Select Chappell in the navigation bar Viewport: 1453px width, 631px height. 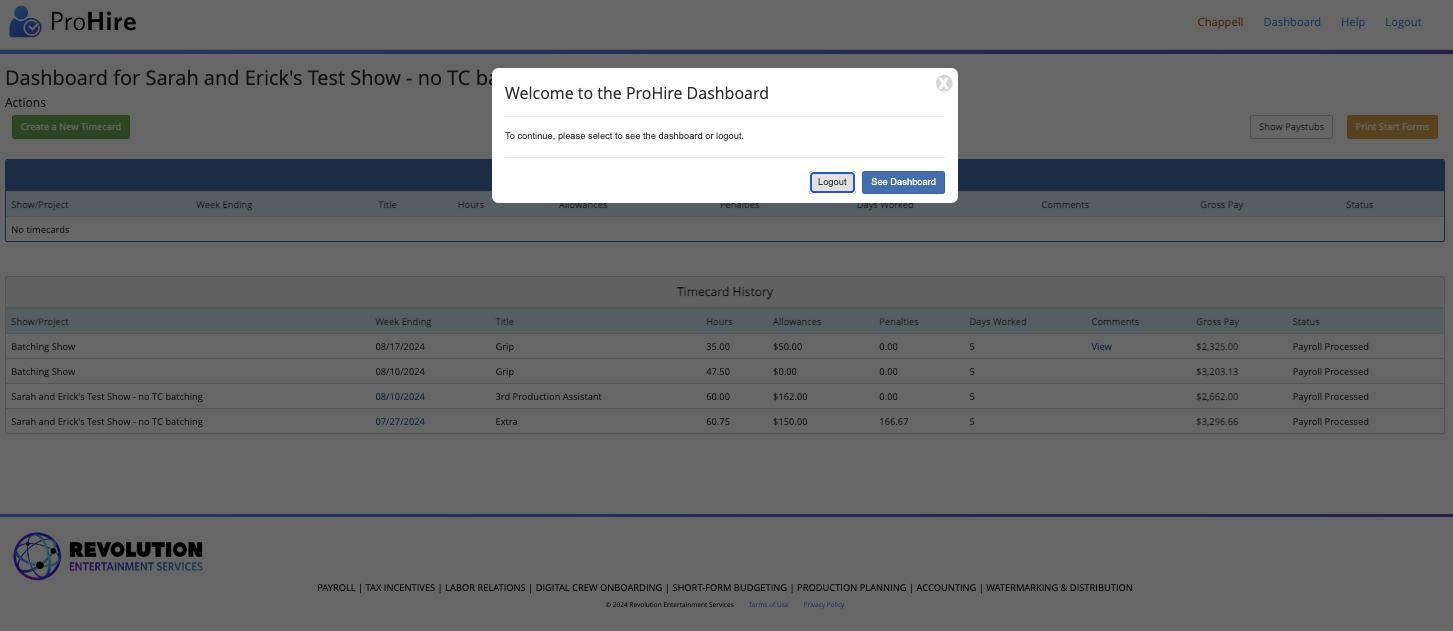click(1220, 21)
